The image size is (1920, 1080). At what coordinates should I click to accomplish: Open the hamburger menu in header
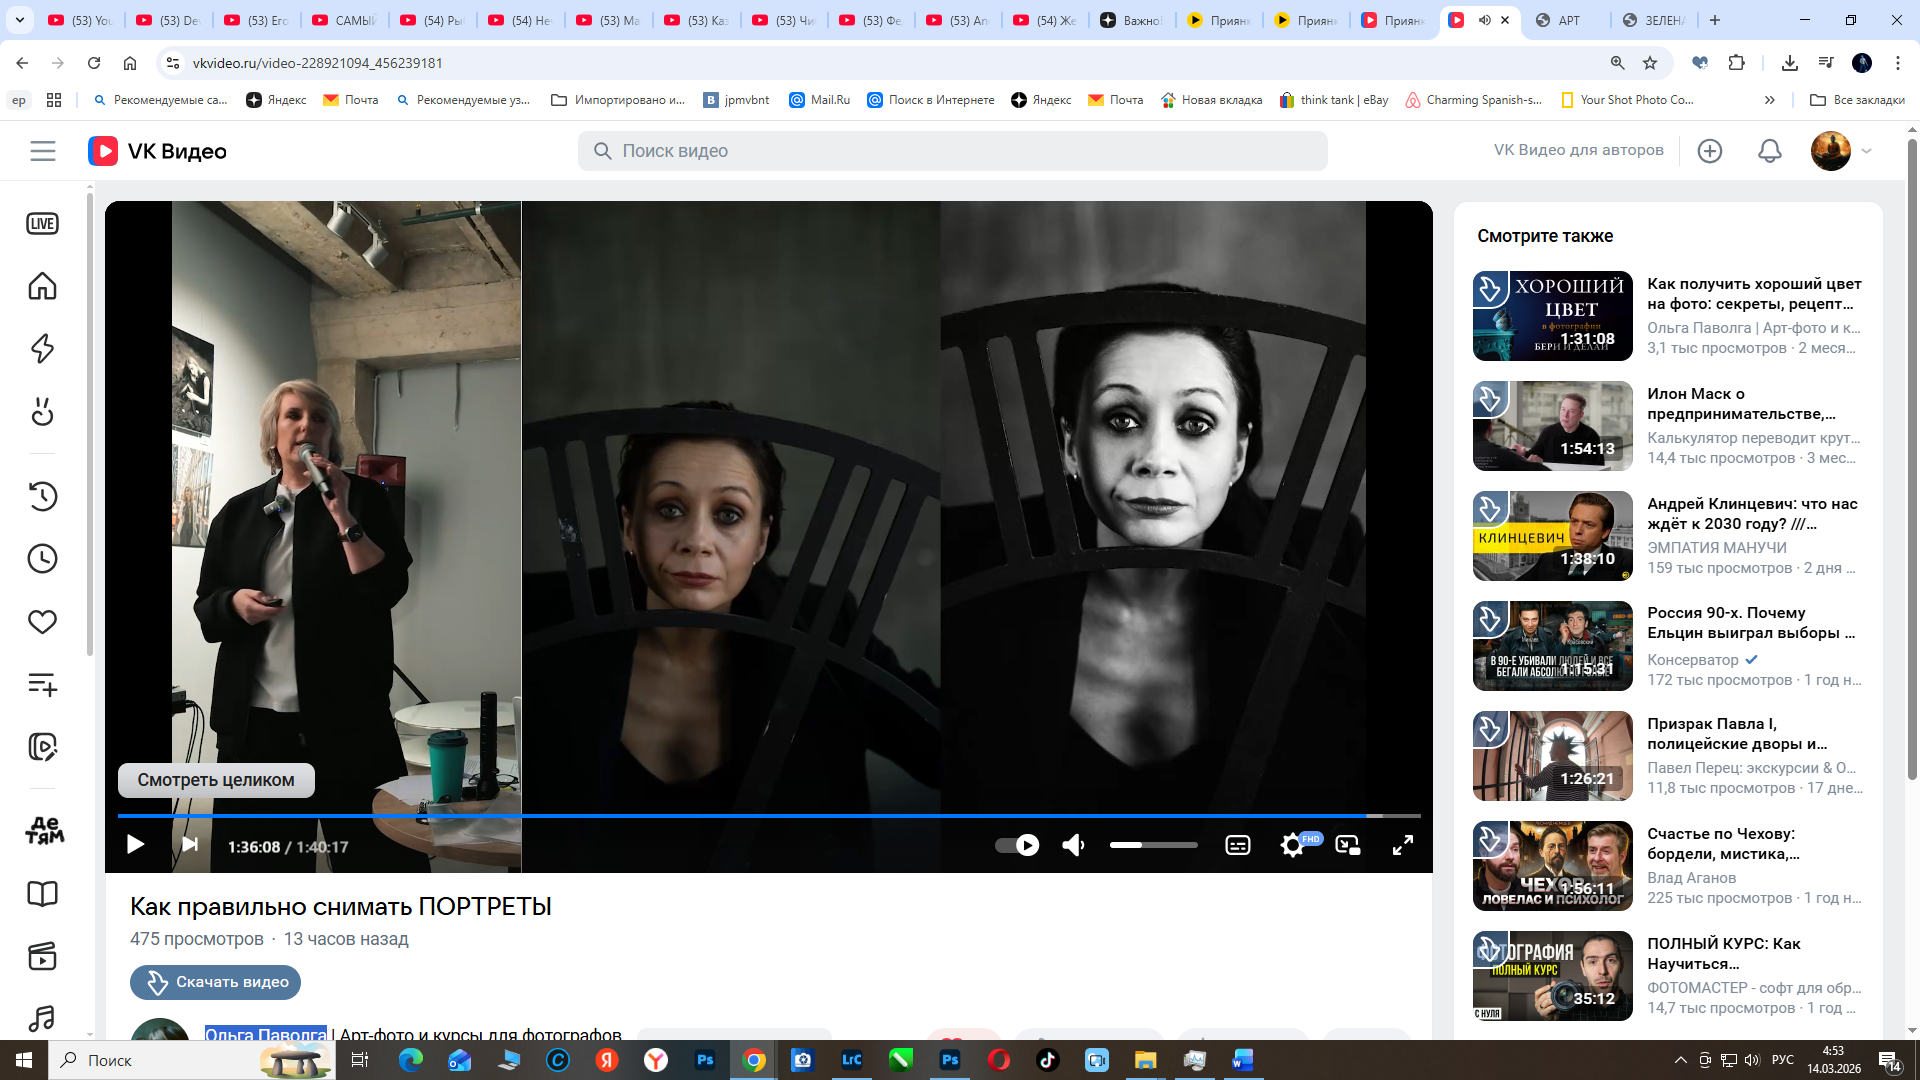point(43,151)
